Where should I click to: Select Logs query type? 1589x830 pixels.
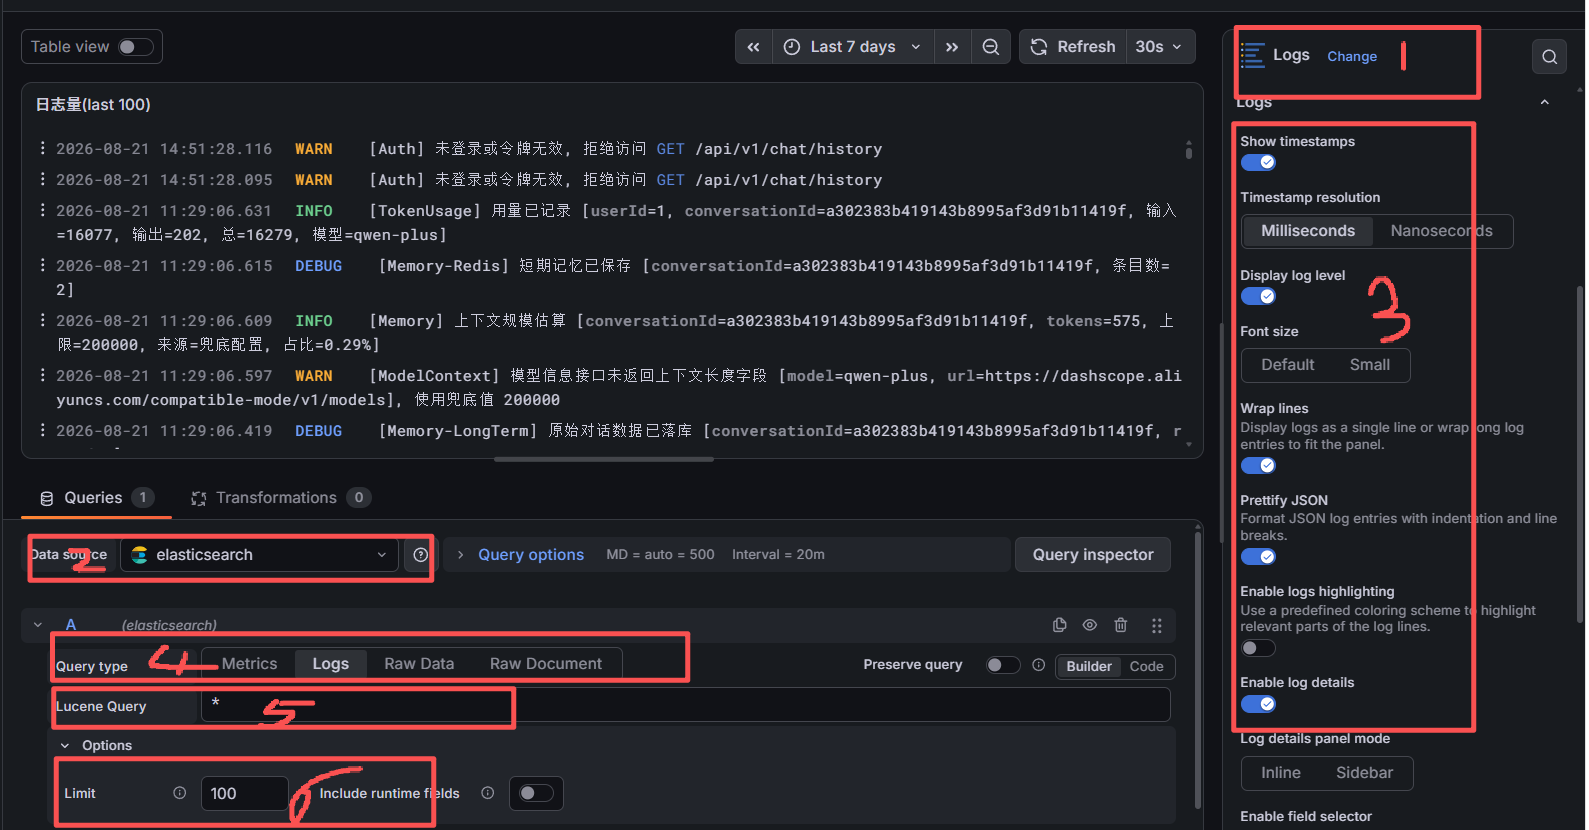(x=331, y=664)
